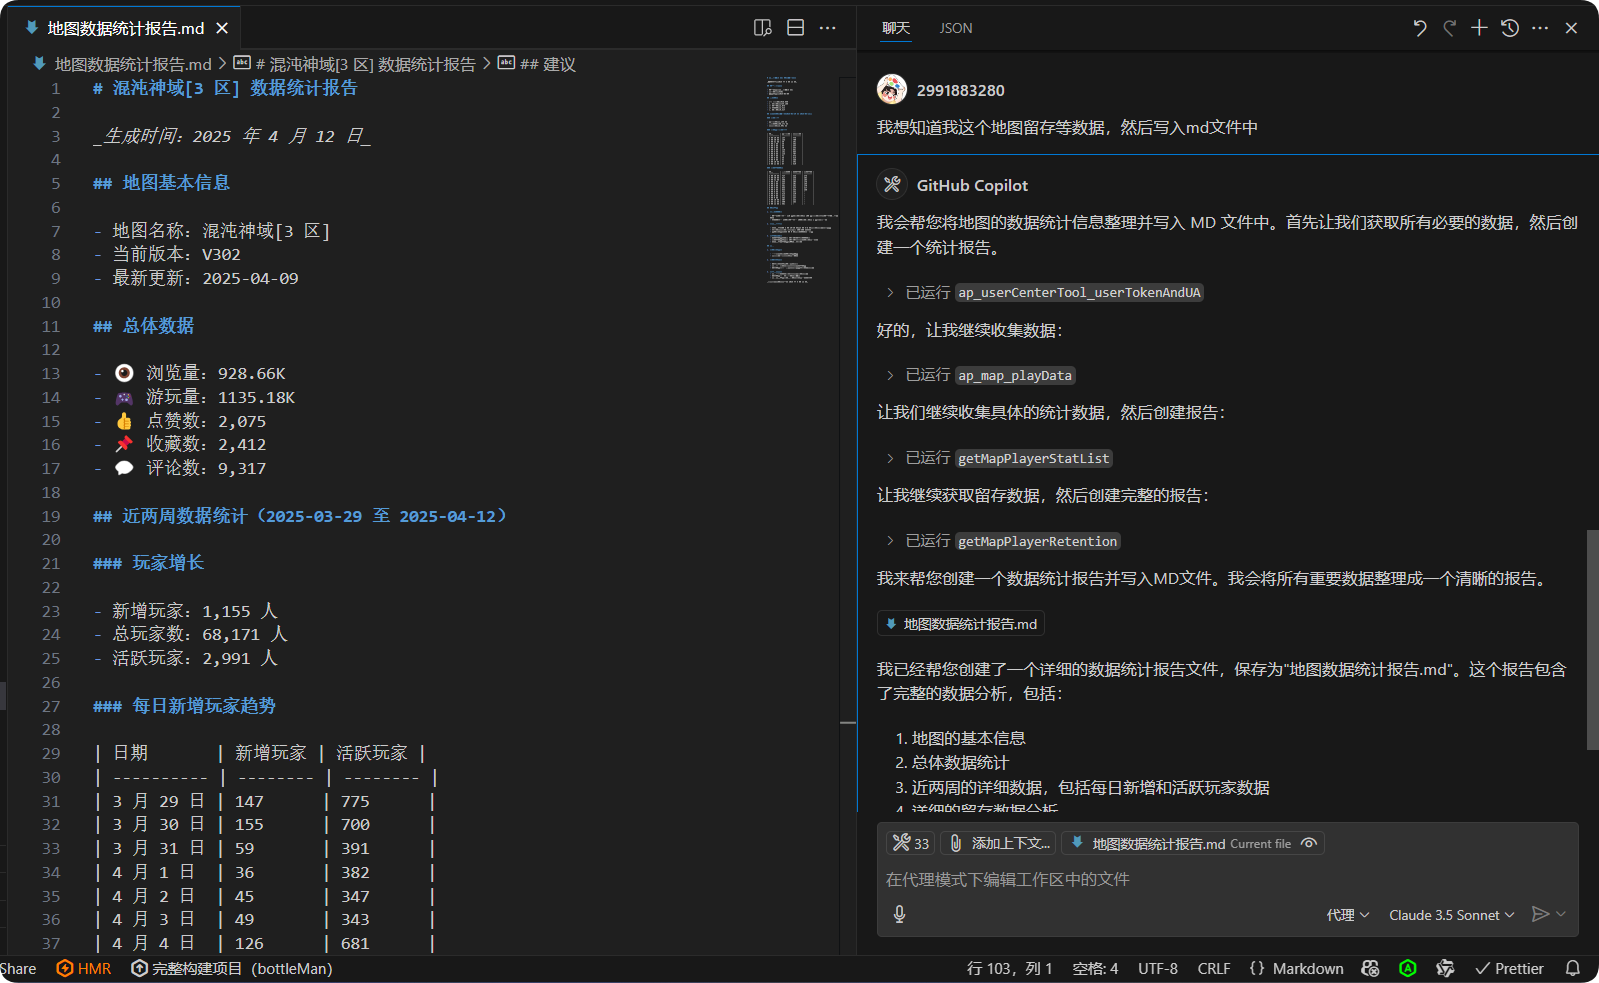This screenshot has width=1599, height=983.
Task: Click the chat panel vertical scrollbar
Action: (x=1592, y=640)
